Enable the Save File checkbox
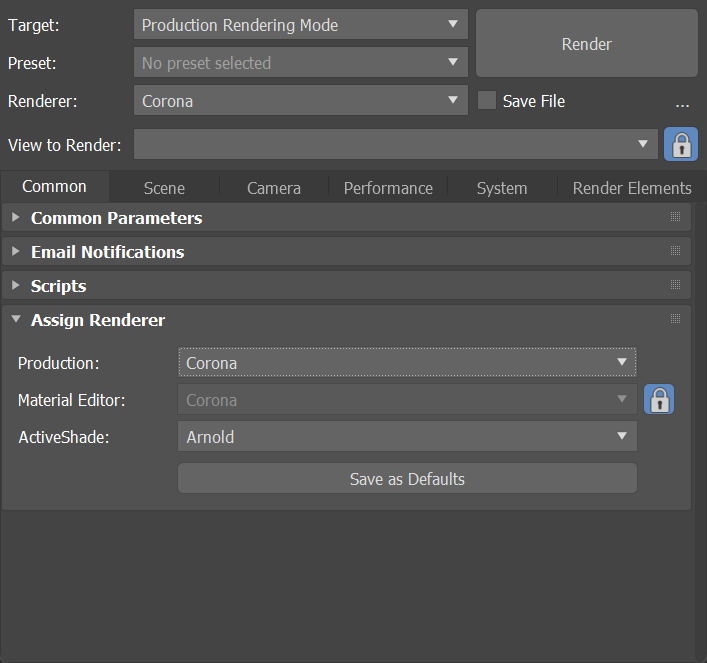Viewport: 707px width, 663px height. 487,101
